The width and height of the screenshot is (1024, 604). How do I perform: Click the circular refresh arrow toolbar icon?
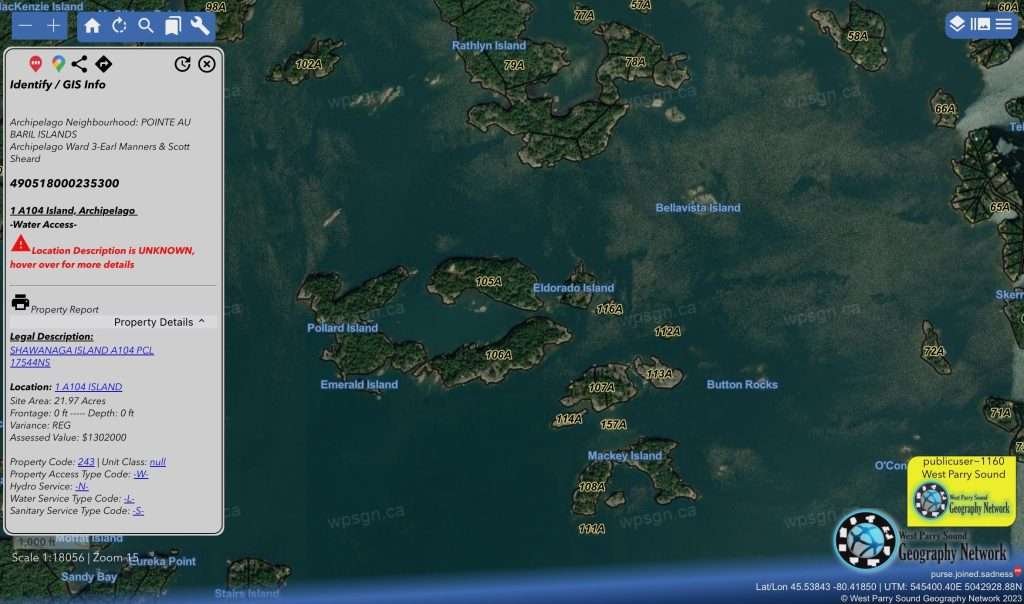point(120,26)
